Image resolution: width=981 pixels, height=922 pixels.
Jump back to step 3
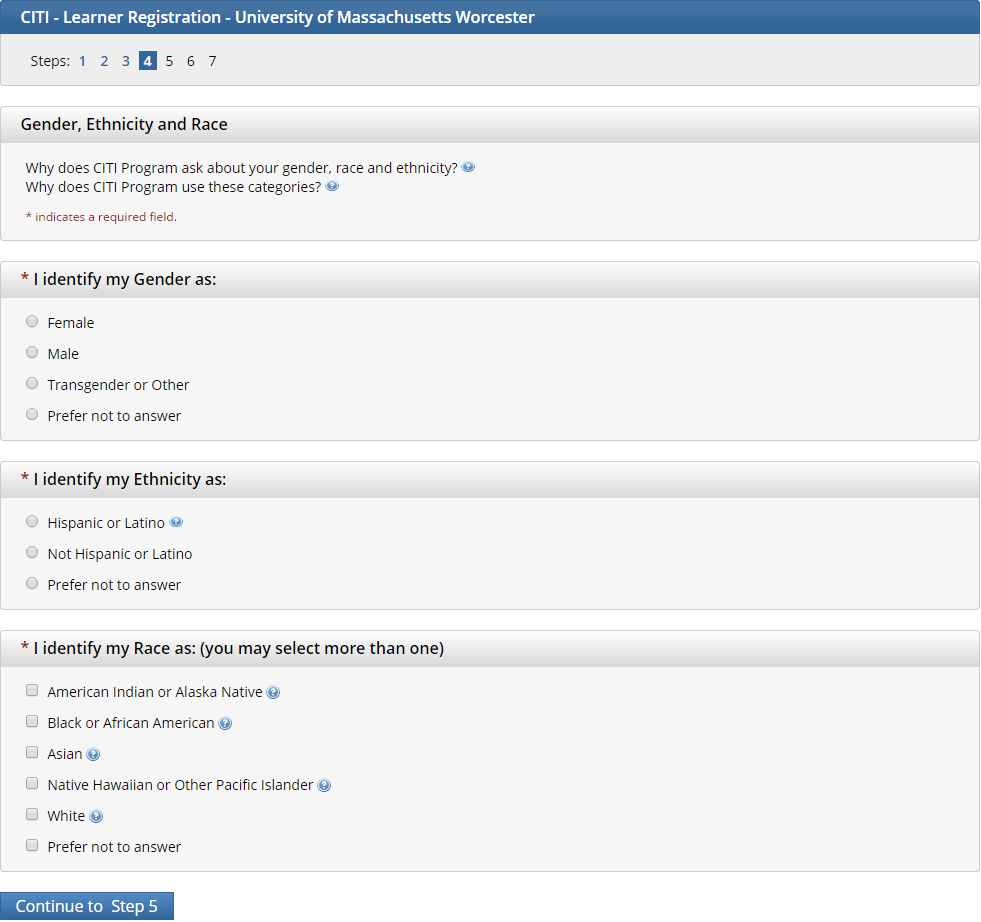point(126,61)
